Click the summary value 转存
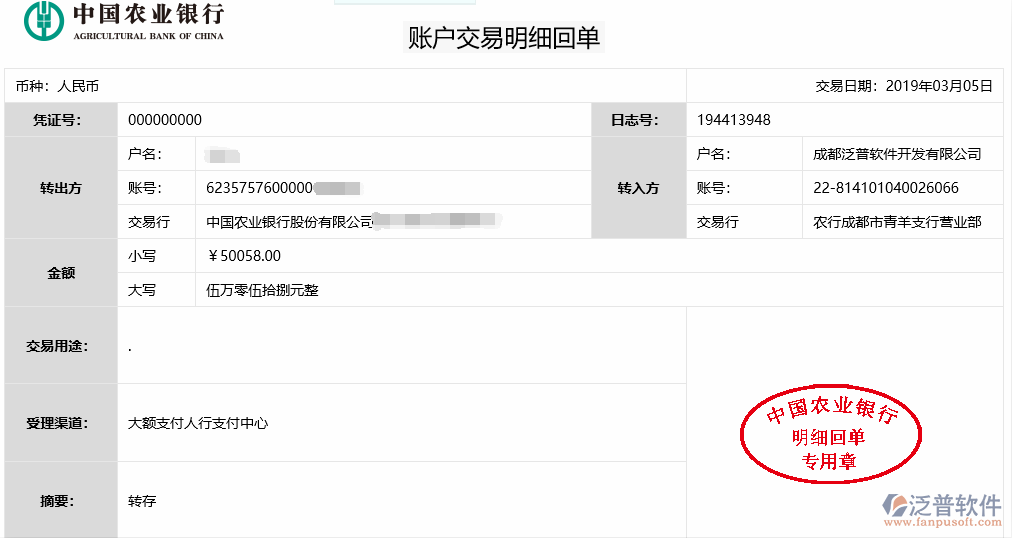The height and width of the screenshot is (538, 1012). (x=142, y=500)
